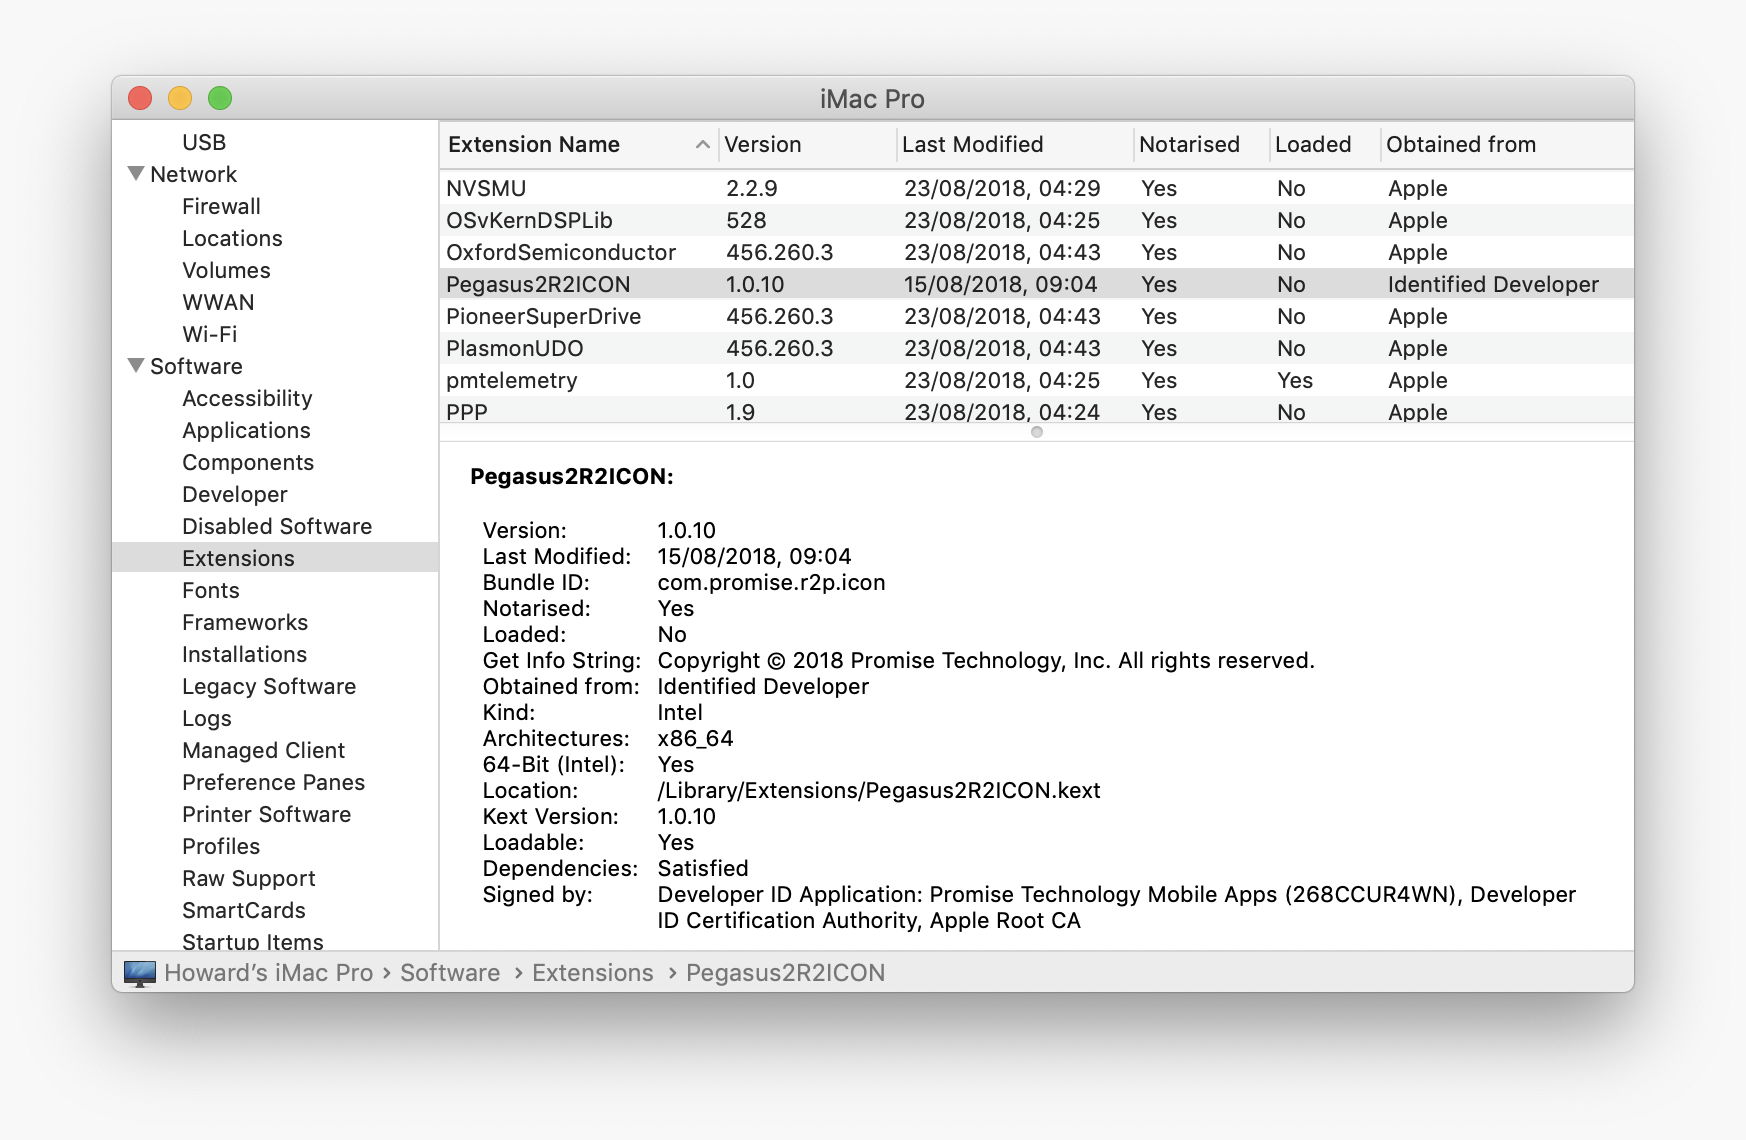Click the iMac computer icon in path bar

pyautogui.click(x=140, y=973)
